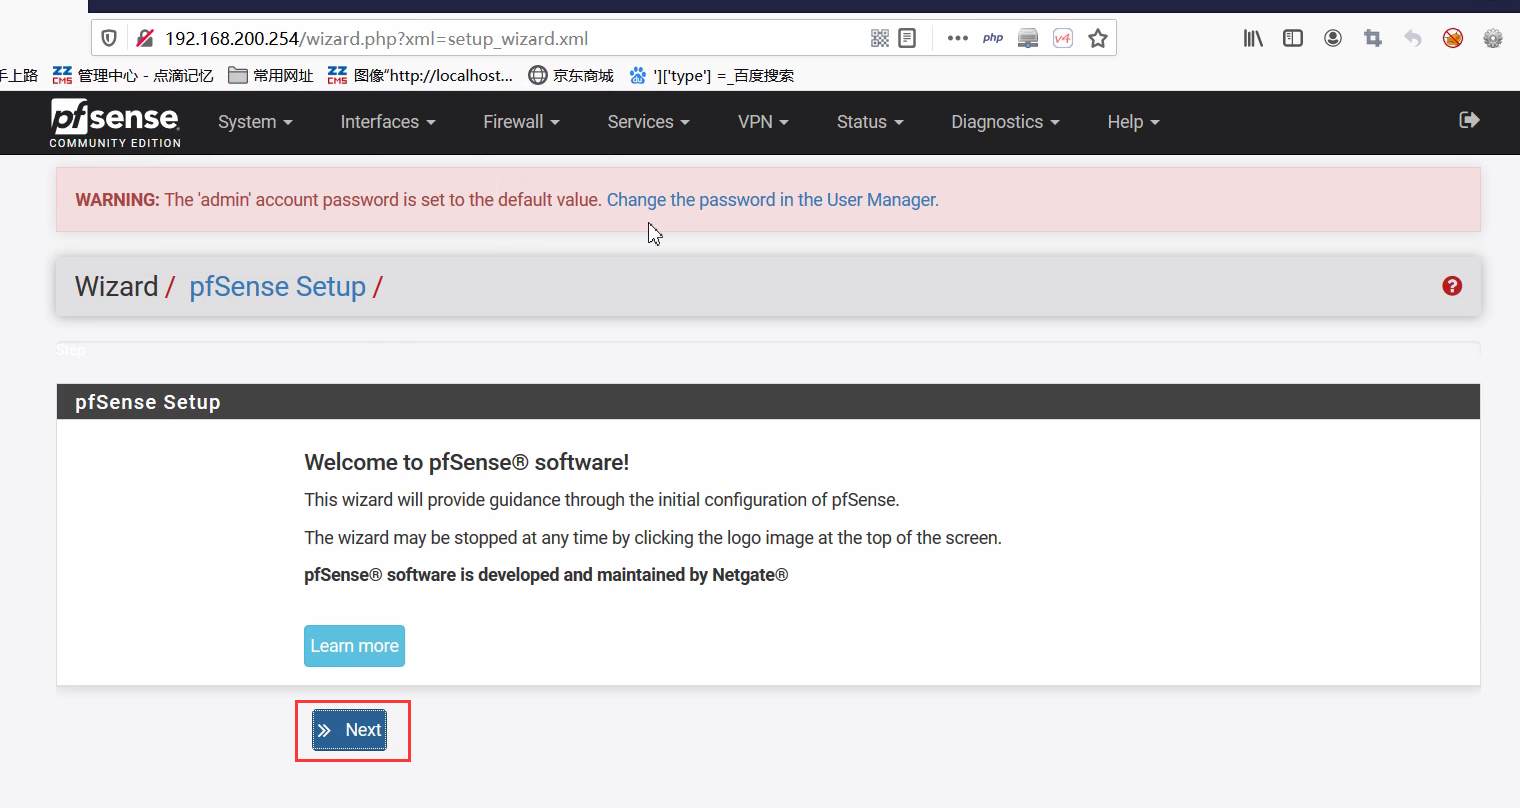
Task: Open the ']["type"] =_百度搜索 bookmark
Action: pyautogui.click(x=711, y=75)
